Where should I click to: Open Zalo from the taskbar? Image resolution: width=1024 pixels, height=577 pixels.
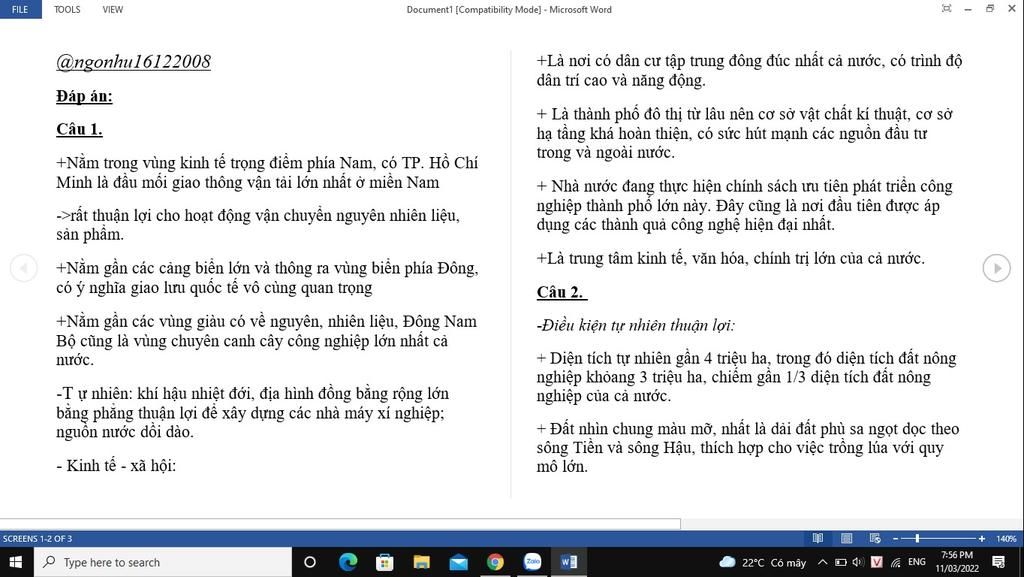[x=532, y=562]
